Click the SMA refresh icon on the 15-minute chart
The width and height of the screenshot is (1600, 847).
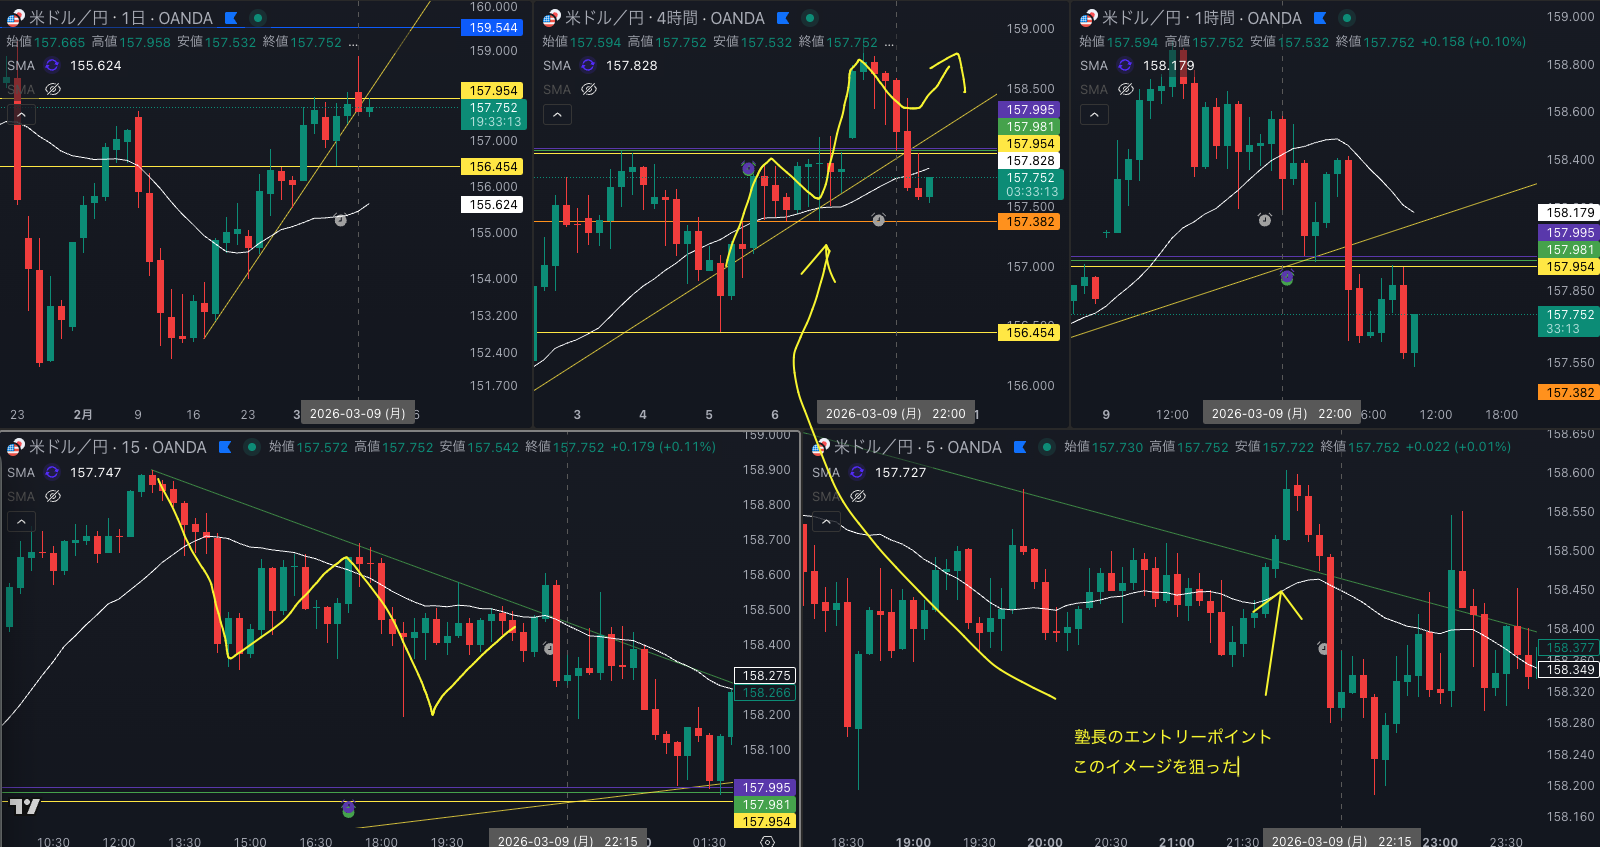52,472
